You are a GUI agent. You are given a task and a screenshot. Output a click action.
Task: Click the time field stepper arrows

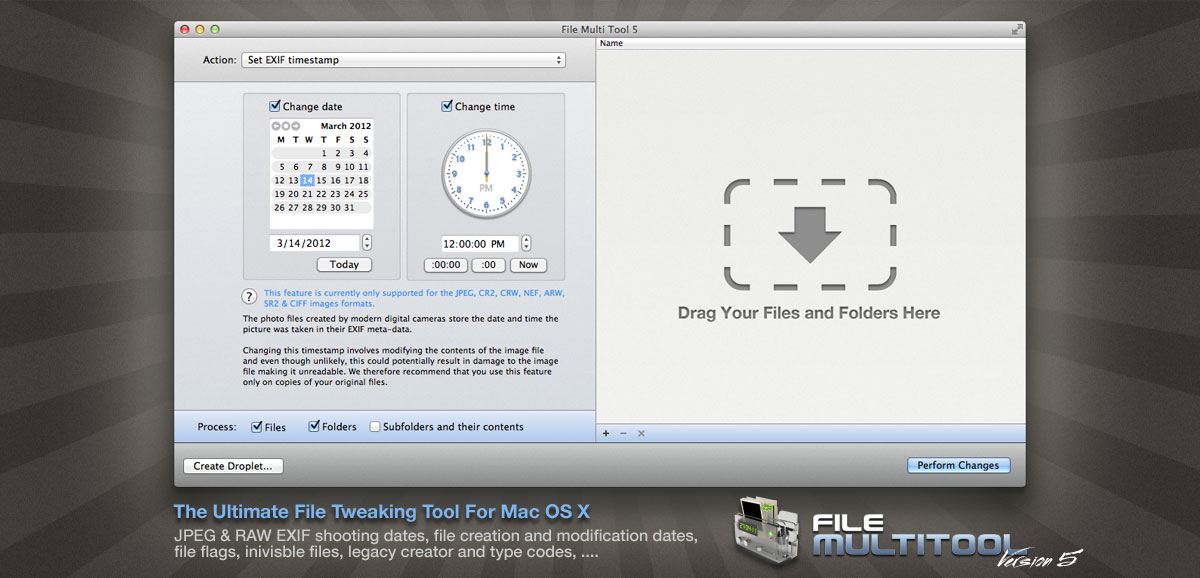[526, 243]
